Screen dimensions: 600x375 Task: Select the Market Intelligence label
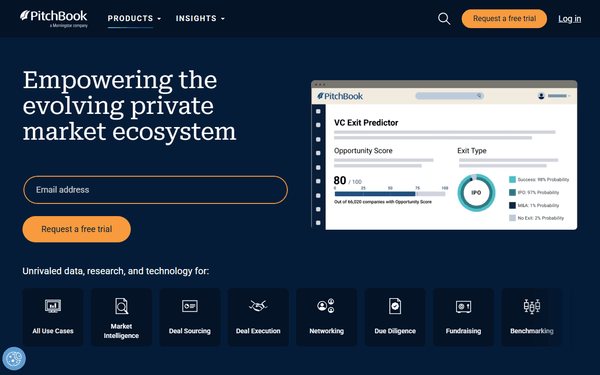pos(121,331)
